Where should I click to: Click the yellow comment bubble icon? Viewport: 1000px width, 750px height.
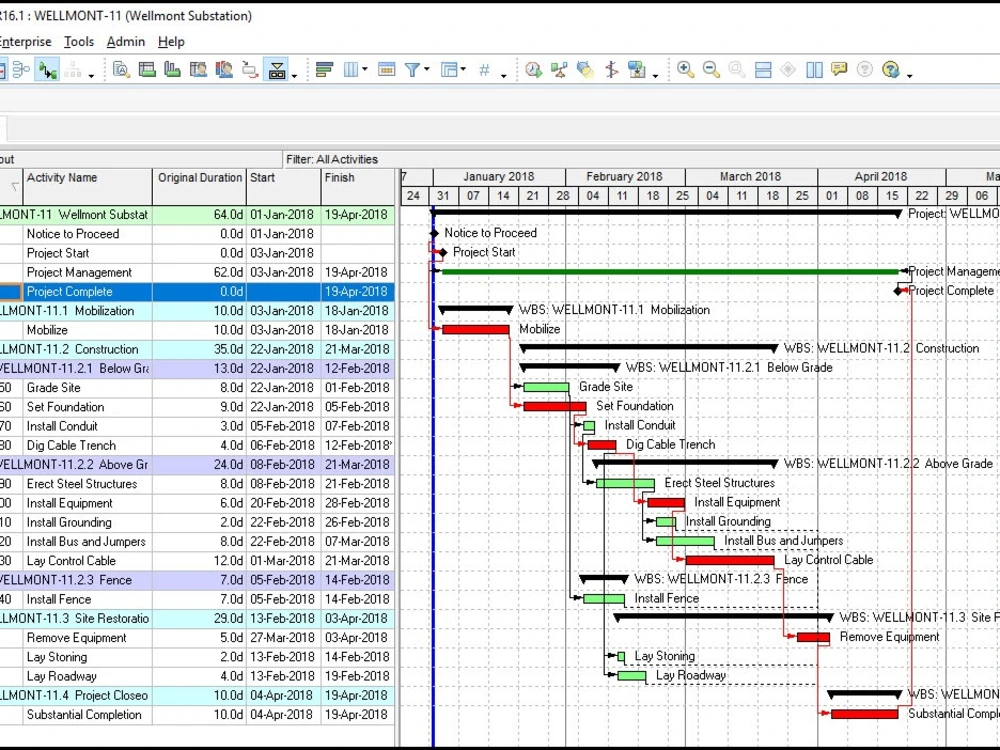tap(839, 69)
